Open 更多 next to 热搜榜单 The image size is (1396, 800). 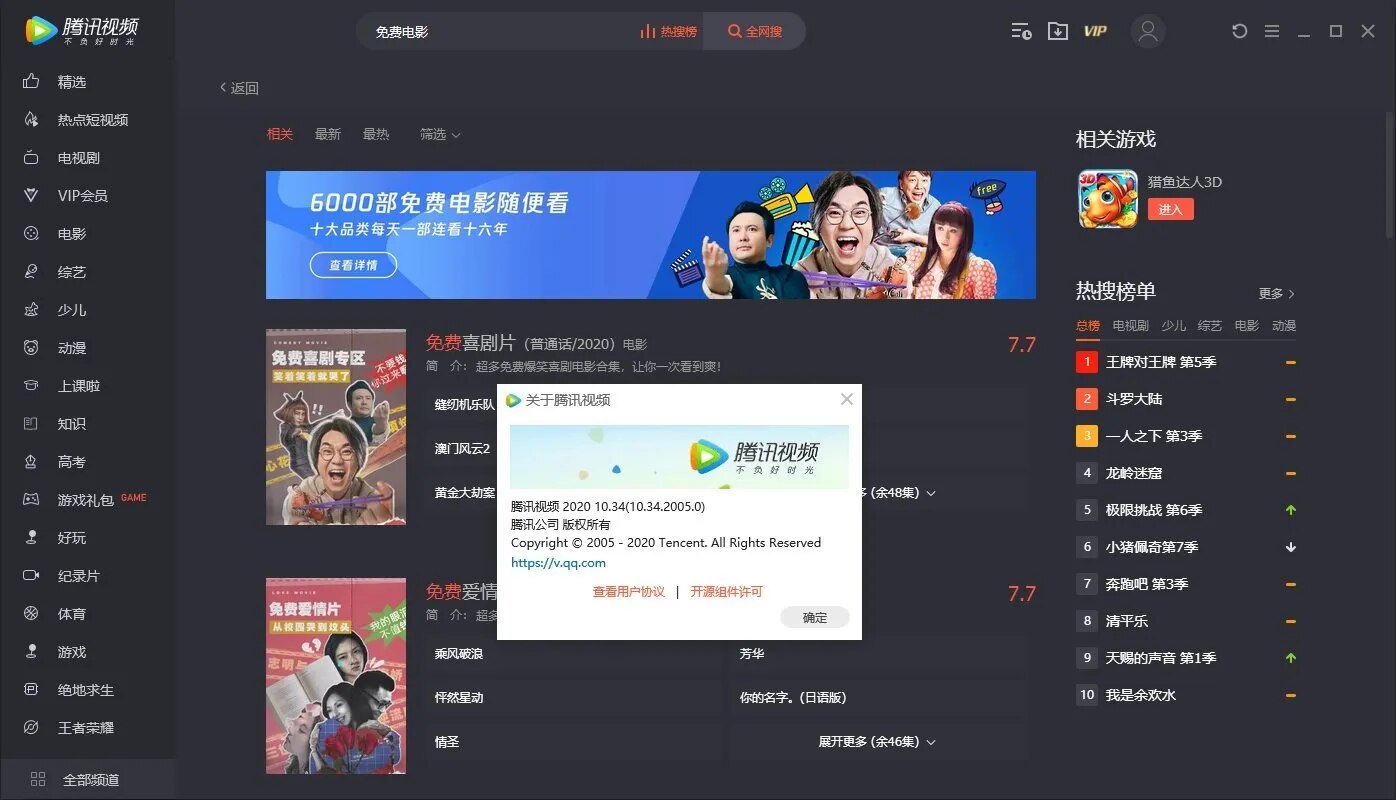[x=1277, y=294]
